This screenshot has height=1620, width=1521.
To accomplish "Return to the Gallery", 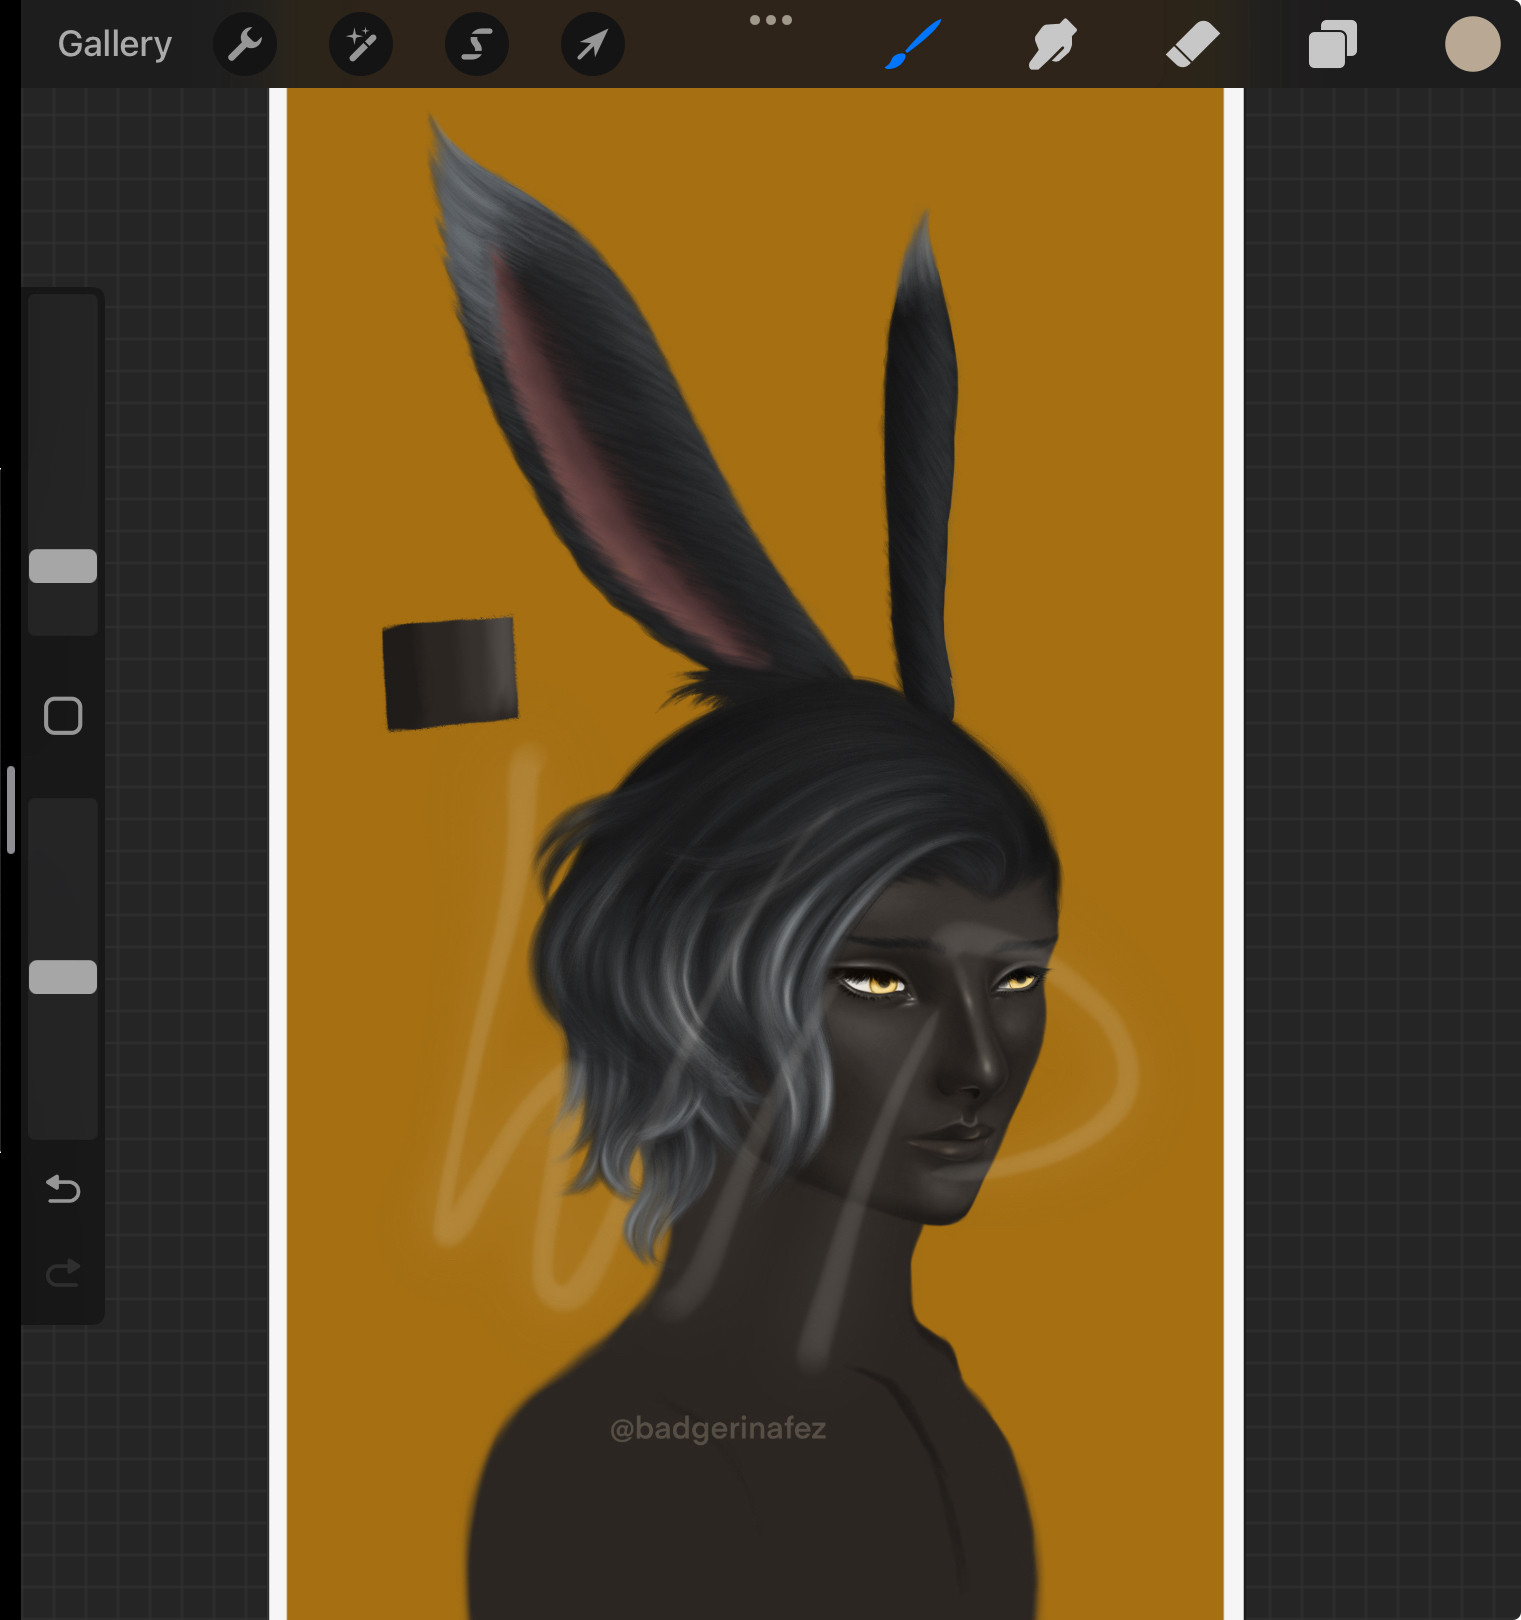I will point(115,44).
